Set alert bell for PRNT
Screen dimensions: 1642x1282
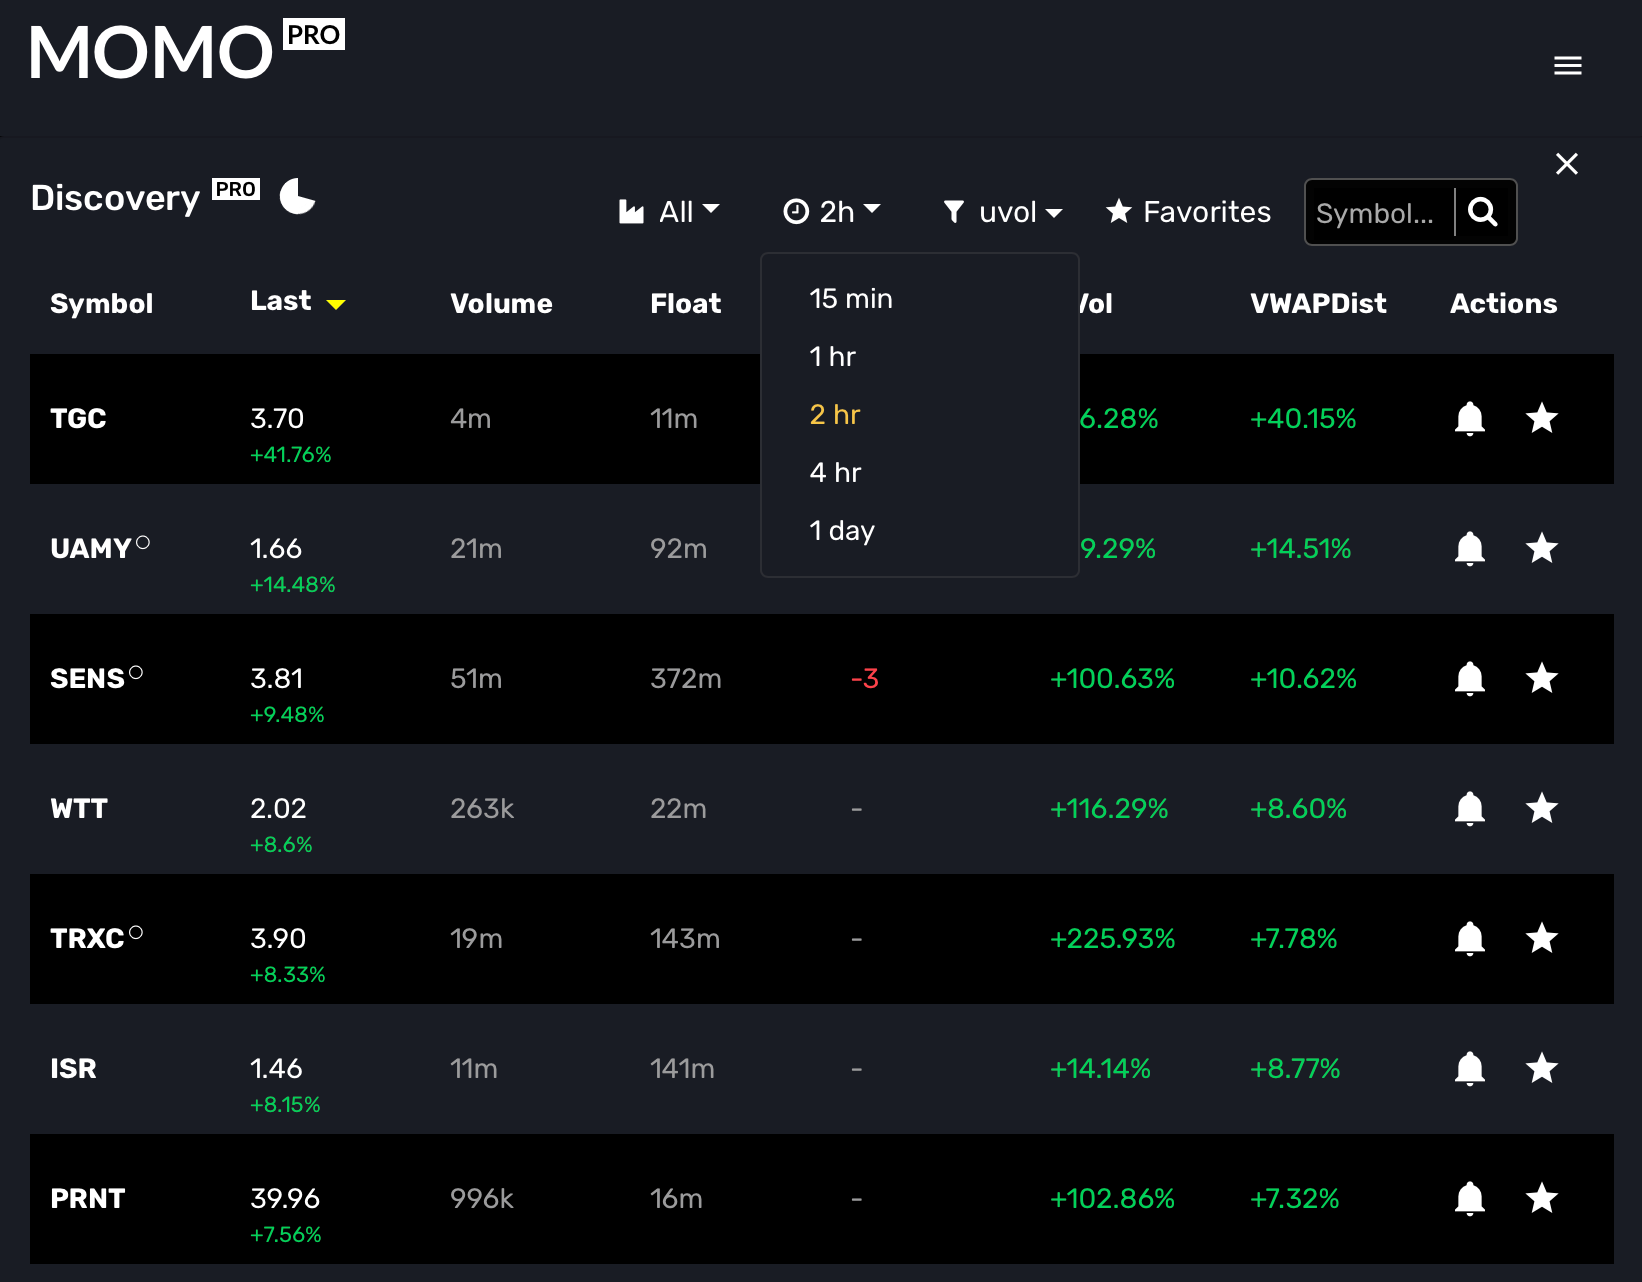(x=1470, y=1198)
